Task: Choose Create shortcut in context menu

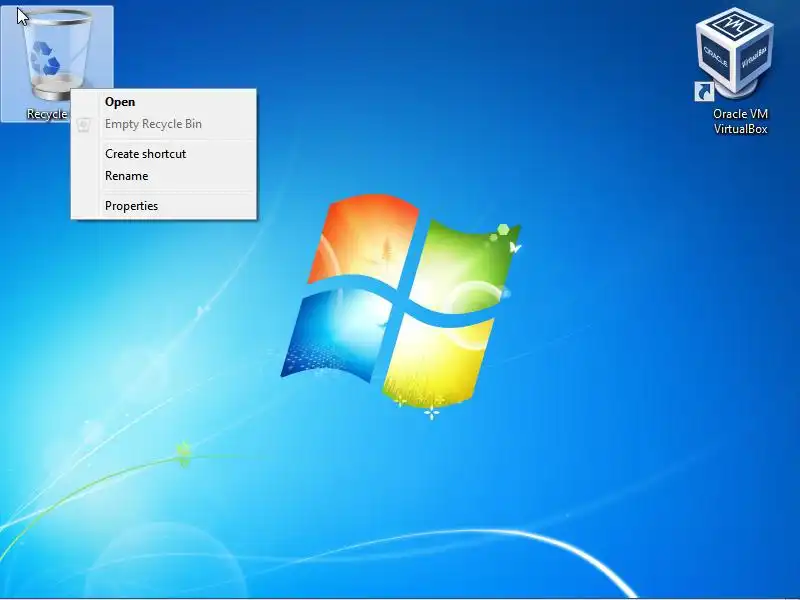Action: tap(163, 154)
